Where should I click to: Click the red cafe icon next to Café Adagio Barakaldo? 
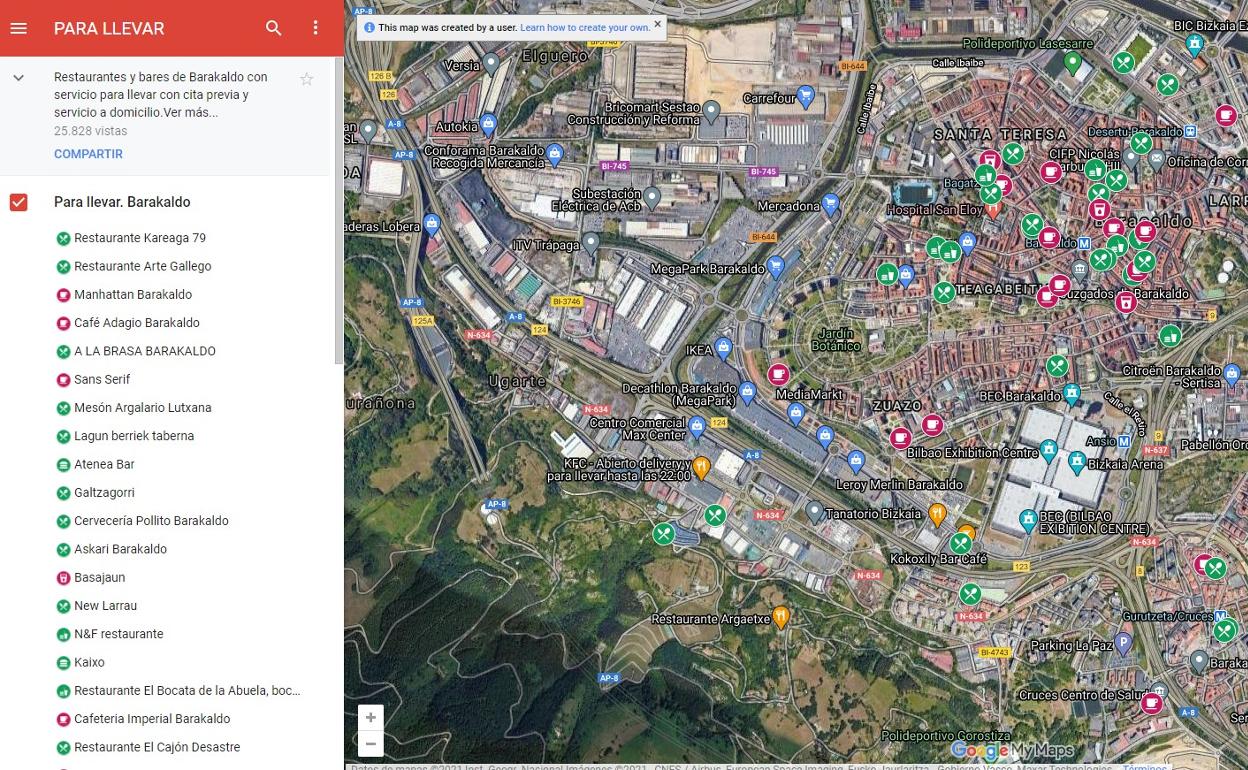click(x=62, y=322)
